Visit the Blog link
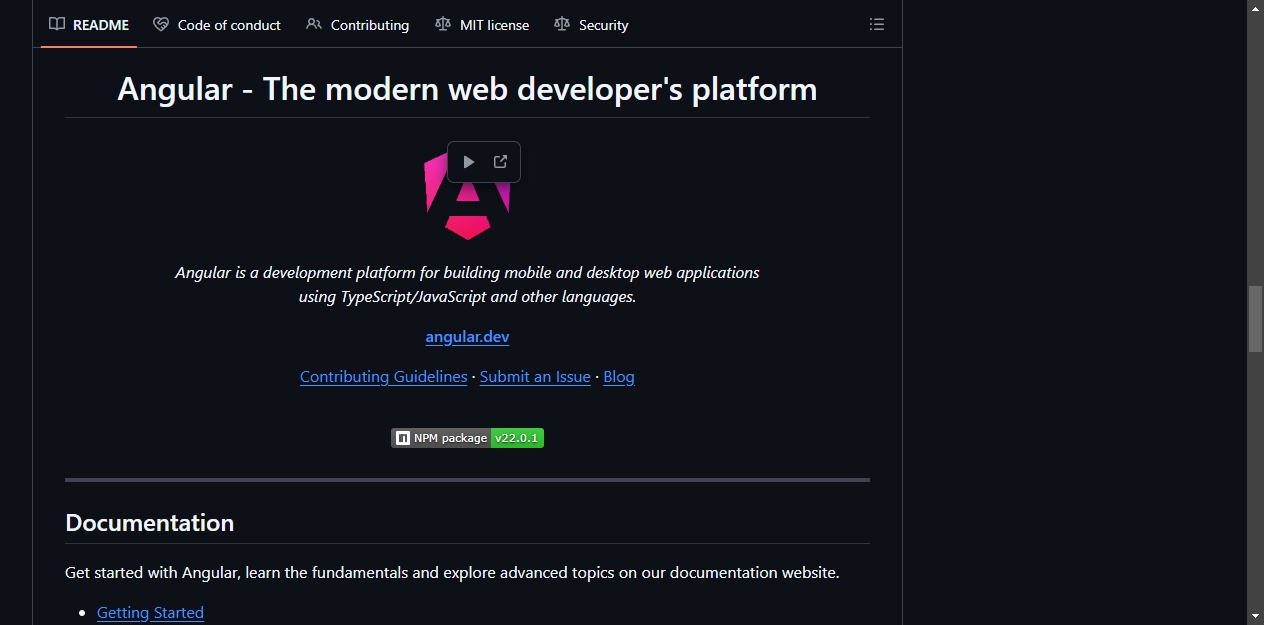 pos(619,377)
